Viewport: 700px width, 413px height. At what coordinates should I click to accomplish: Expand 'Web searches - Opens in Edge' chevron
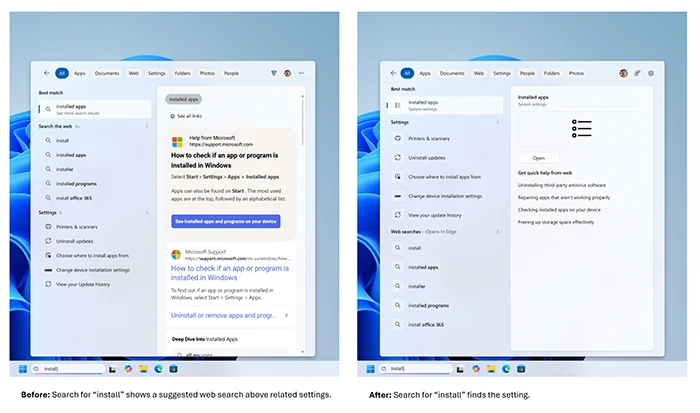[x=497, y=232]
